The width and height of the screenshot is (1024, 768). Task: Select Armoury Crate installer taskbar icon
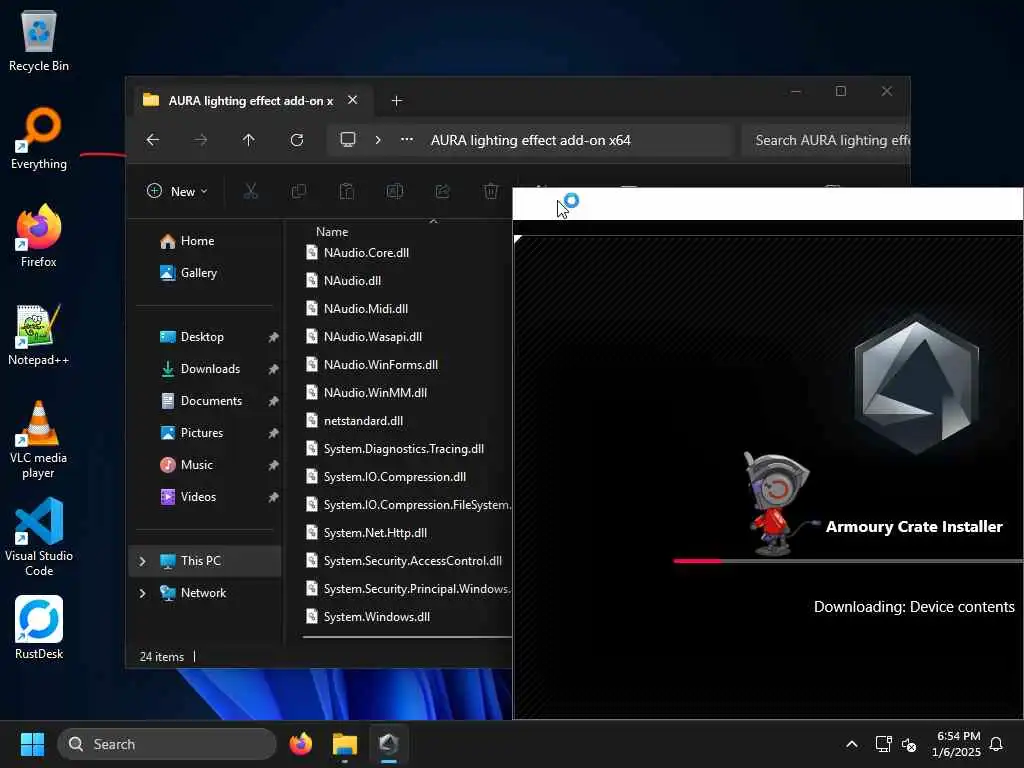point(389,744)
